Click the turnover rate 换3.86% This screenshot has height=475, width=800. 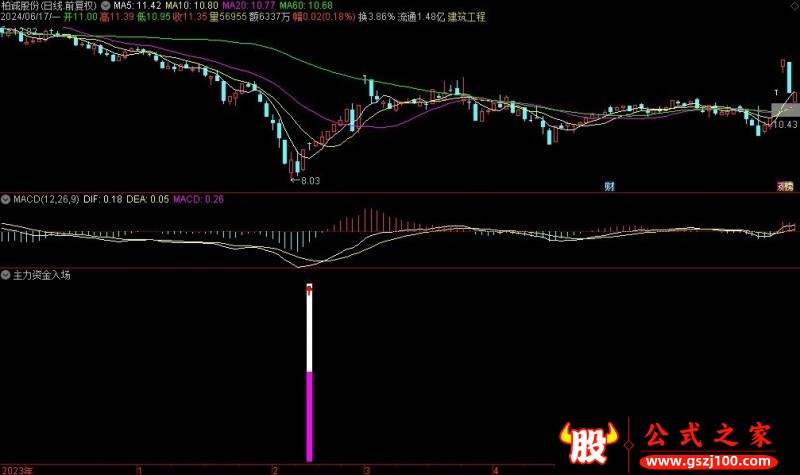(x=377, y=17)
